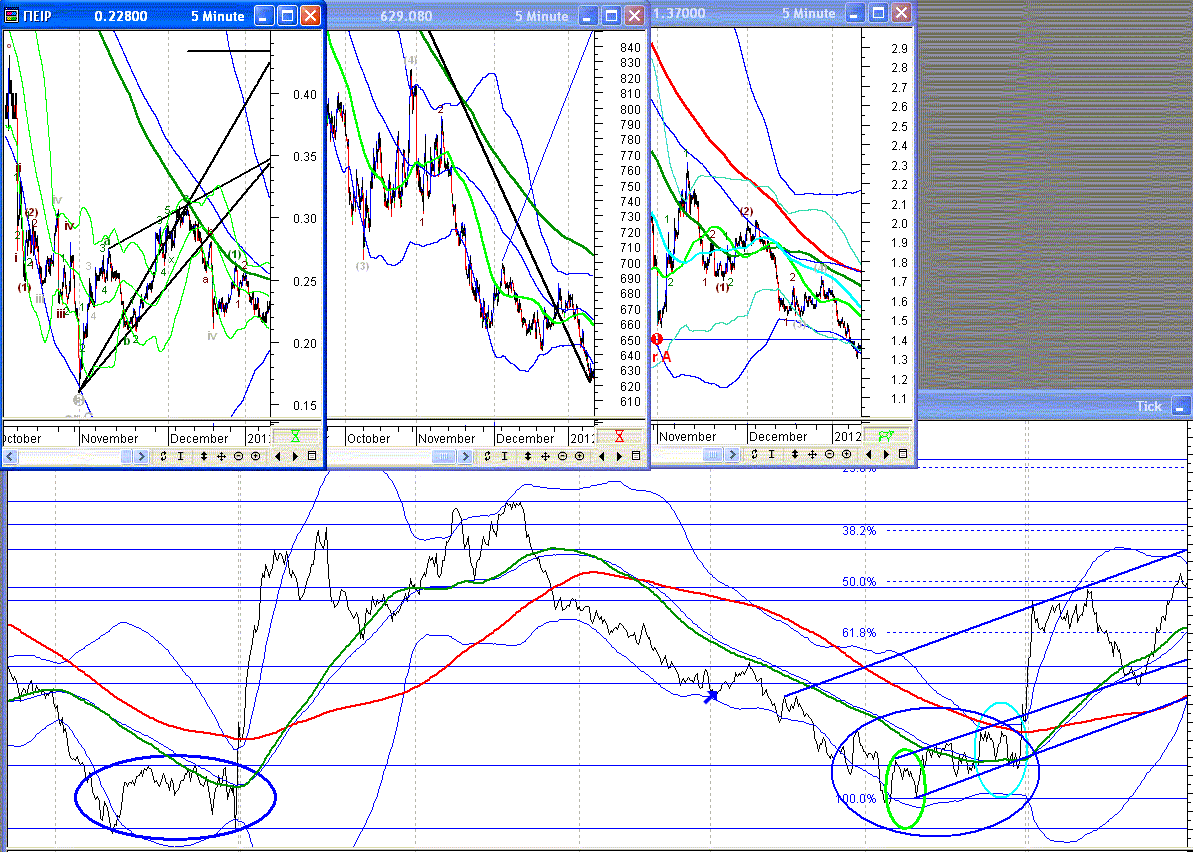This screenshot has width=1193, height=852.
Task: Minimize the Tick chart window
Action: [x=1181, y=406]
